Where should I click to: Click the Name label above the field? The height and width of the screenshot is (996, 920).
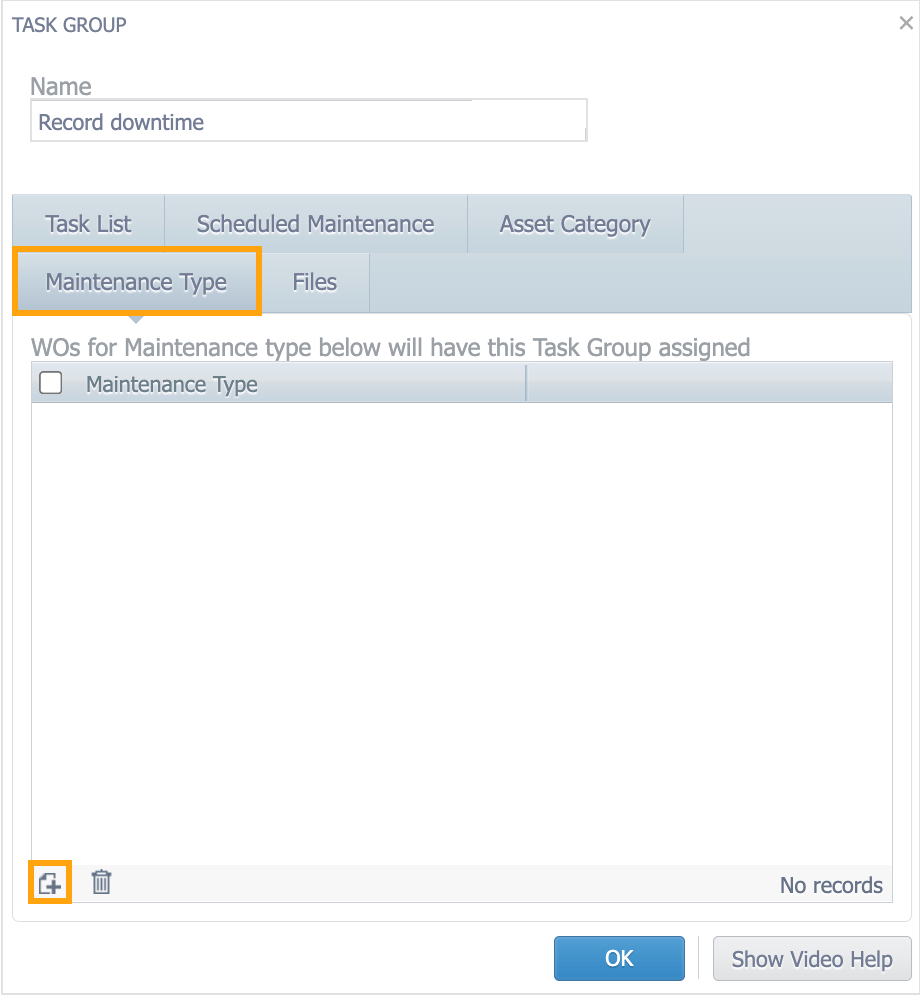tap(61, 87)
